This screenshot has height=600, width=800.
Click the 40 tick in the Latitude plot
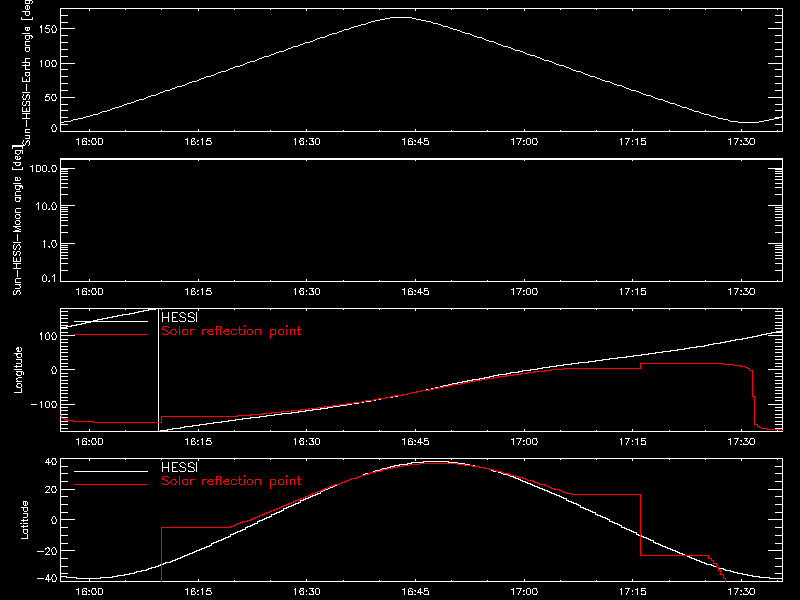click(51, 462)
